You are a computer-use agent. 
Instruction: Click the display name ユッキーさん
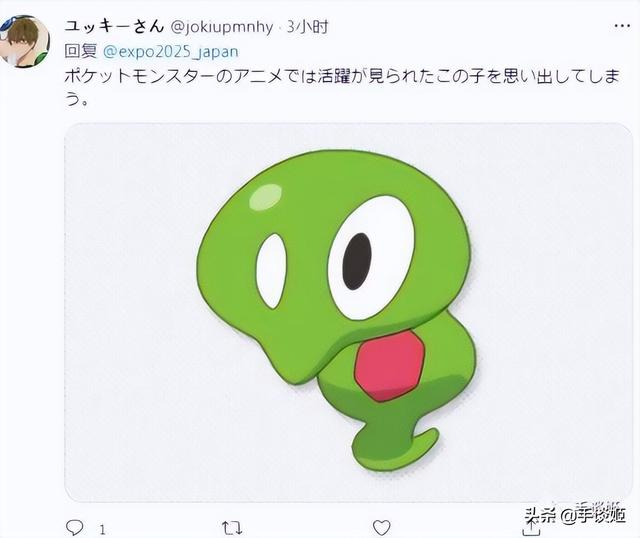tap(114, 27)
